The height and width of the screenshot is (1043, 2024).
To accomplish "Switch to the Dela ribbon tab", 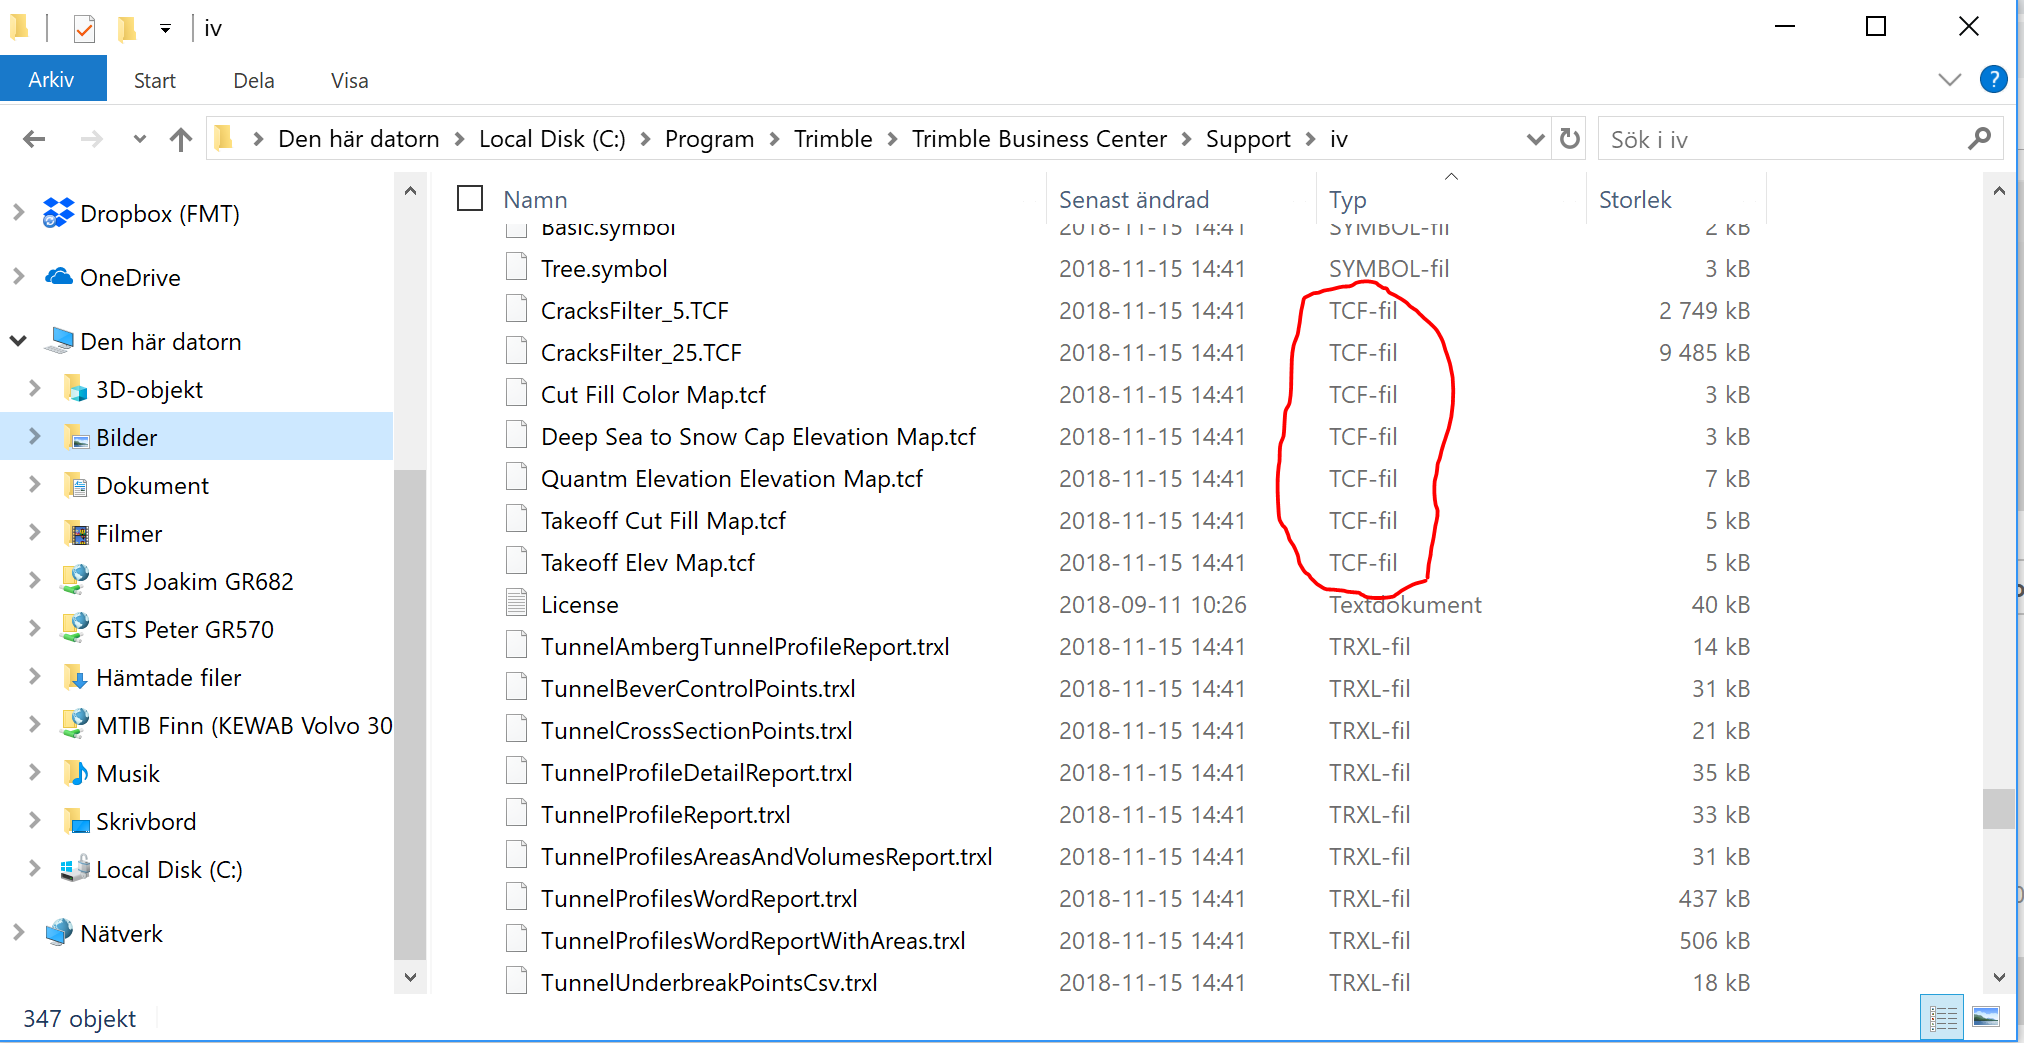I will click(254, 80).
